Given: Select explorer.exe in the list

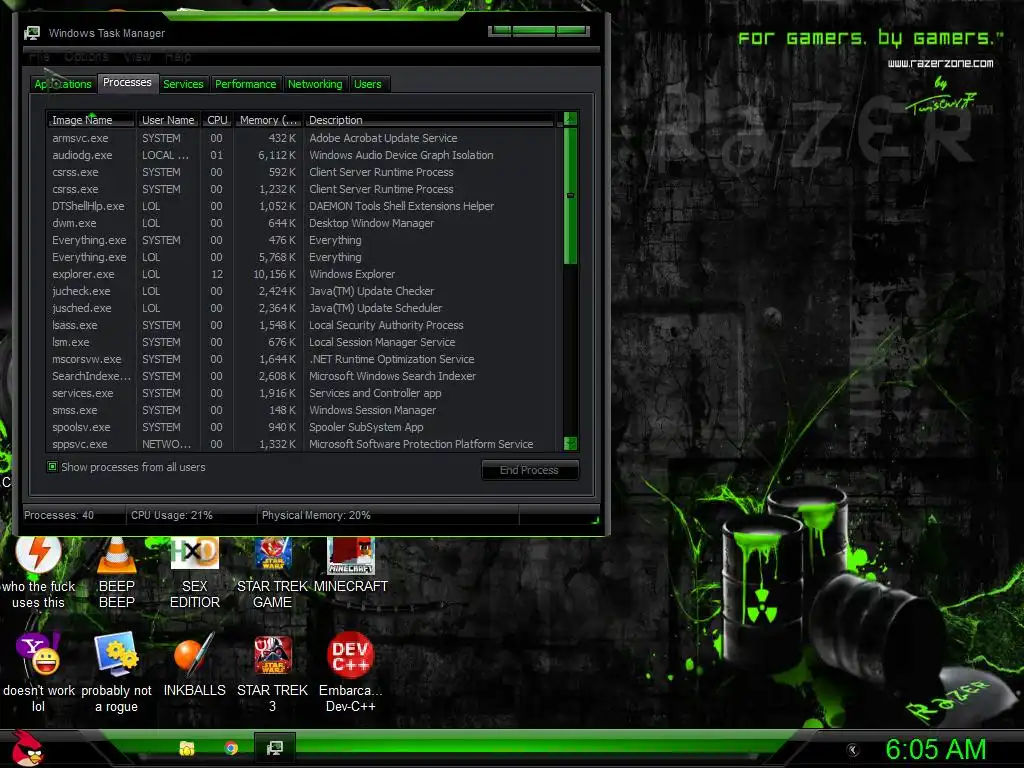Looking at the screenshot, I should [302, 274].
